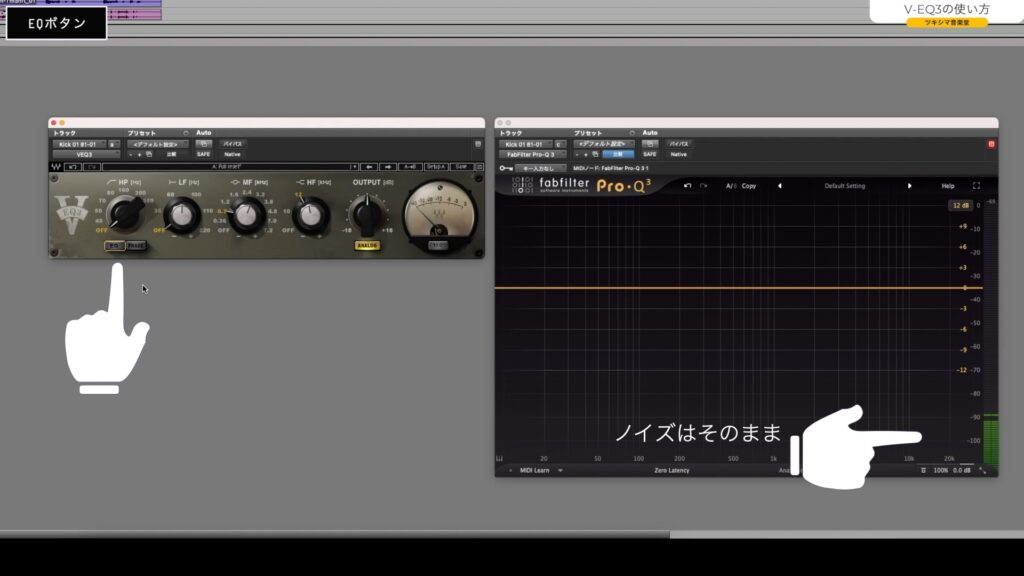Screen dimensions: 1024x576
Task: Click the LF frequency knob
Action: (x=182, y=215)
